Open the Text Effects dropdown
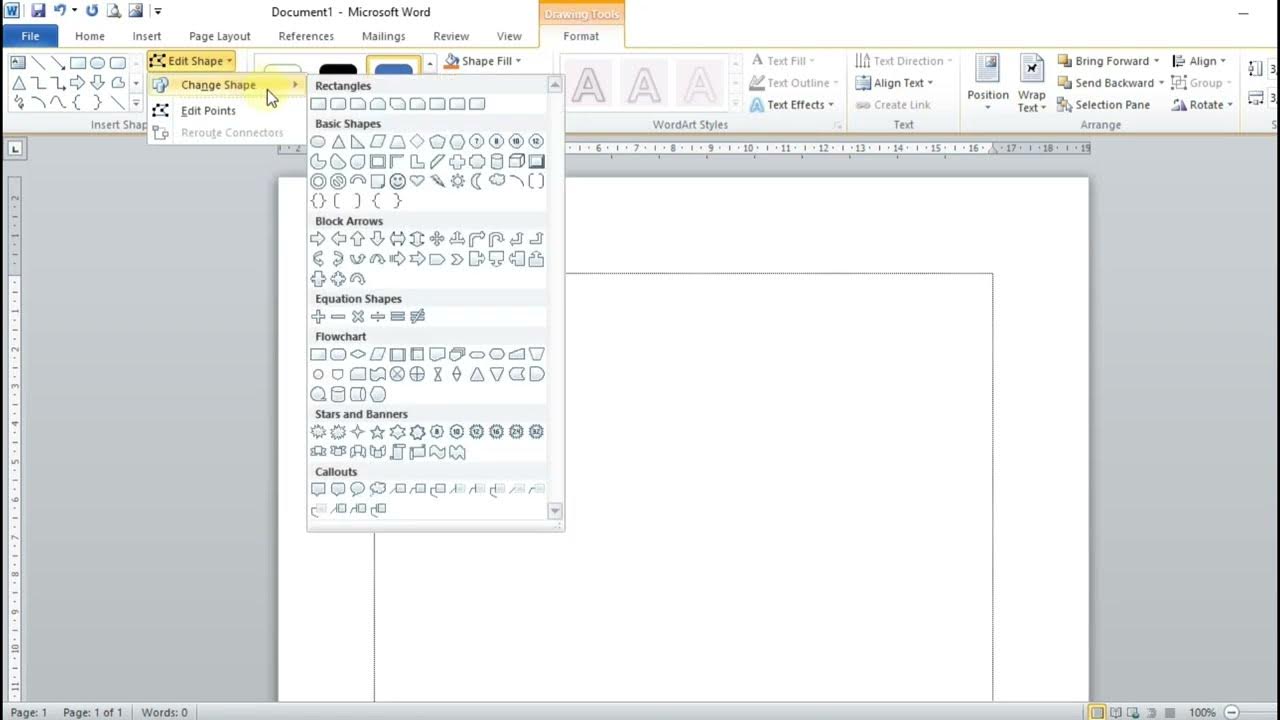The image size is (1280, 720). point(790,105)
